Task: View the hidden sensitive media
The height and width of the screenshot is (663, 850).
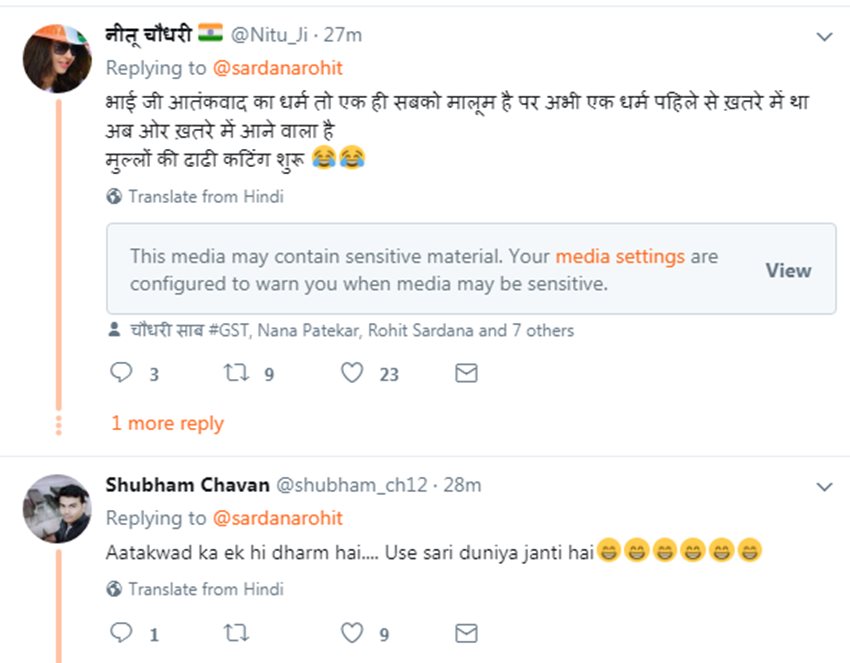Action: pos(788,270)
